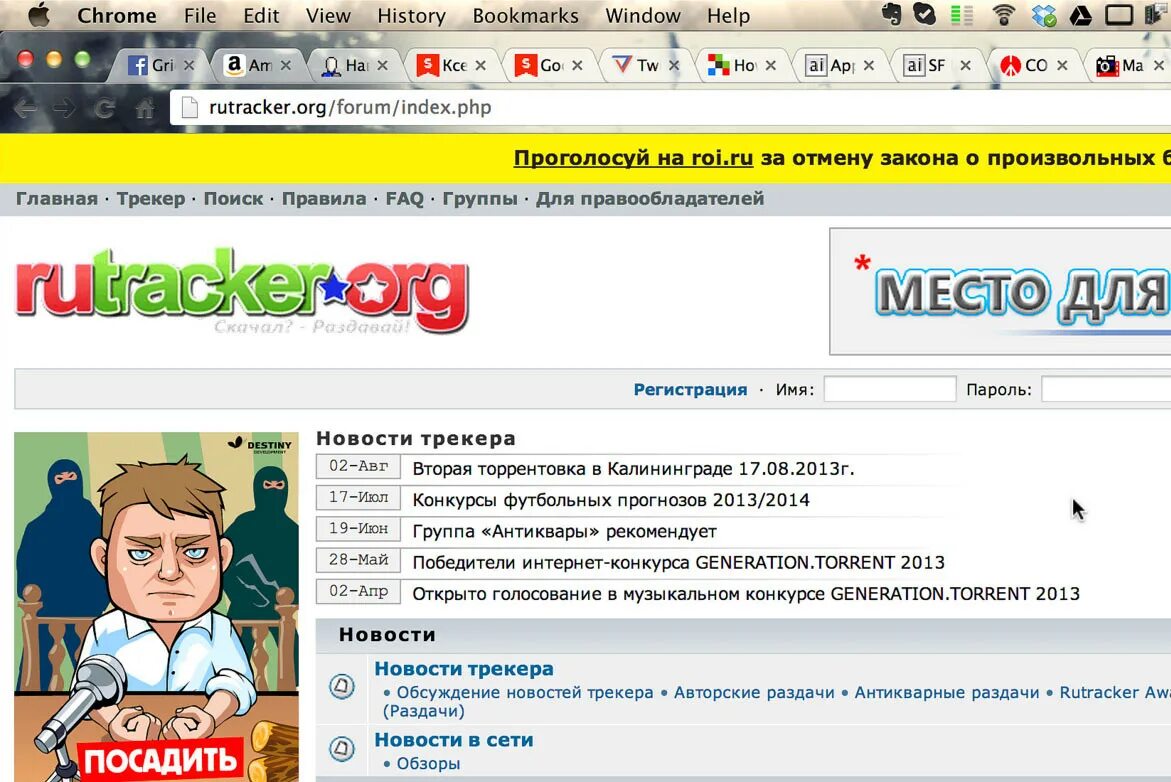Viewport: 1171px width, 782px height.
Task: Click the rutracker.org address bar
Action: (x=672, y=108)
